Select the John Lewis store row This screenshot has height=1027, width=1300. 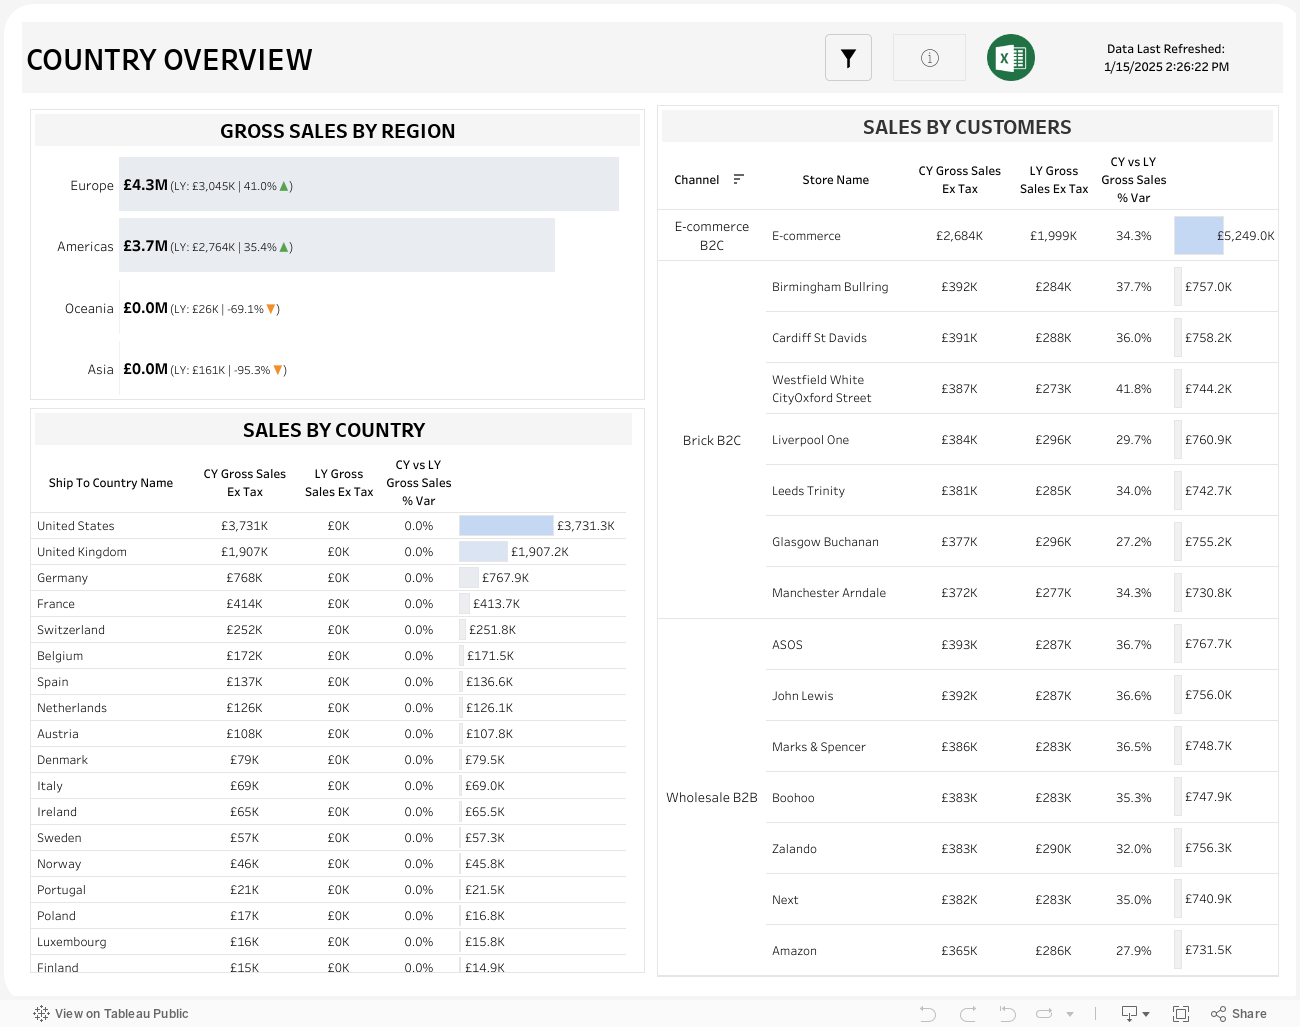[x=1022, y=695]
